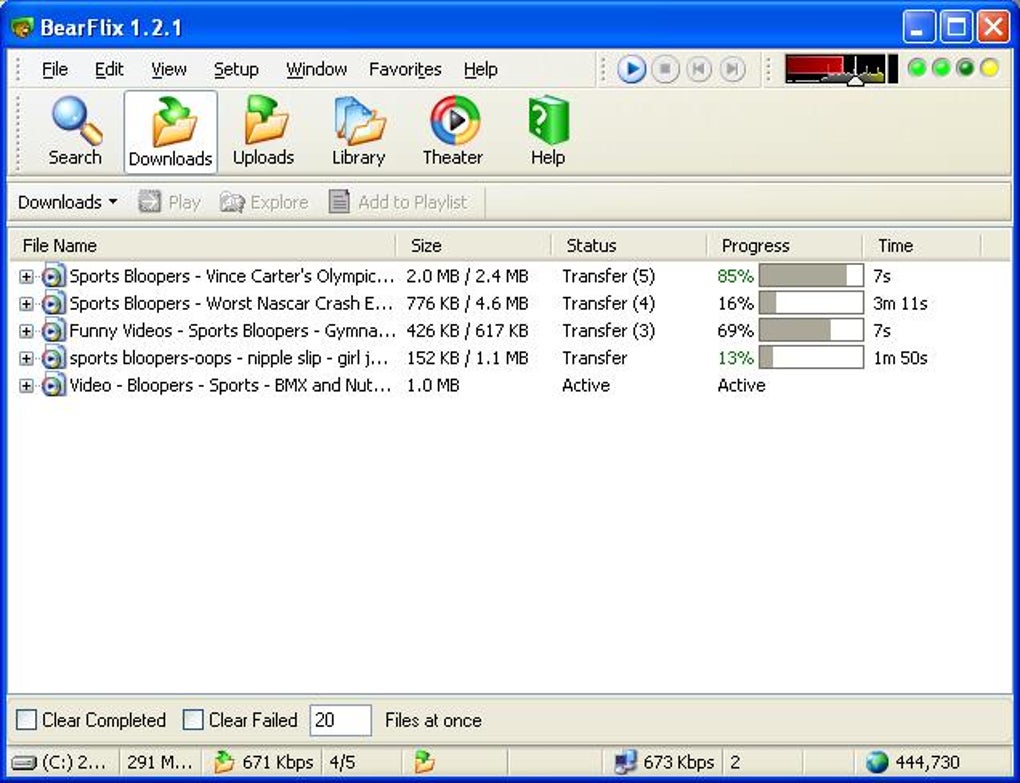Open the File menu
The height and width of the screenshot is (783, 1020).
[55, 69]
